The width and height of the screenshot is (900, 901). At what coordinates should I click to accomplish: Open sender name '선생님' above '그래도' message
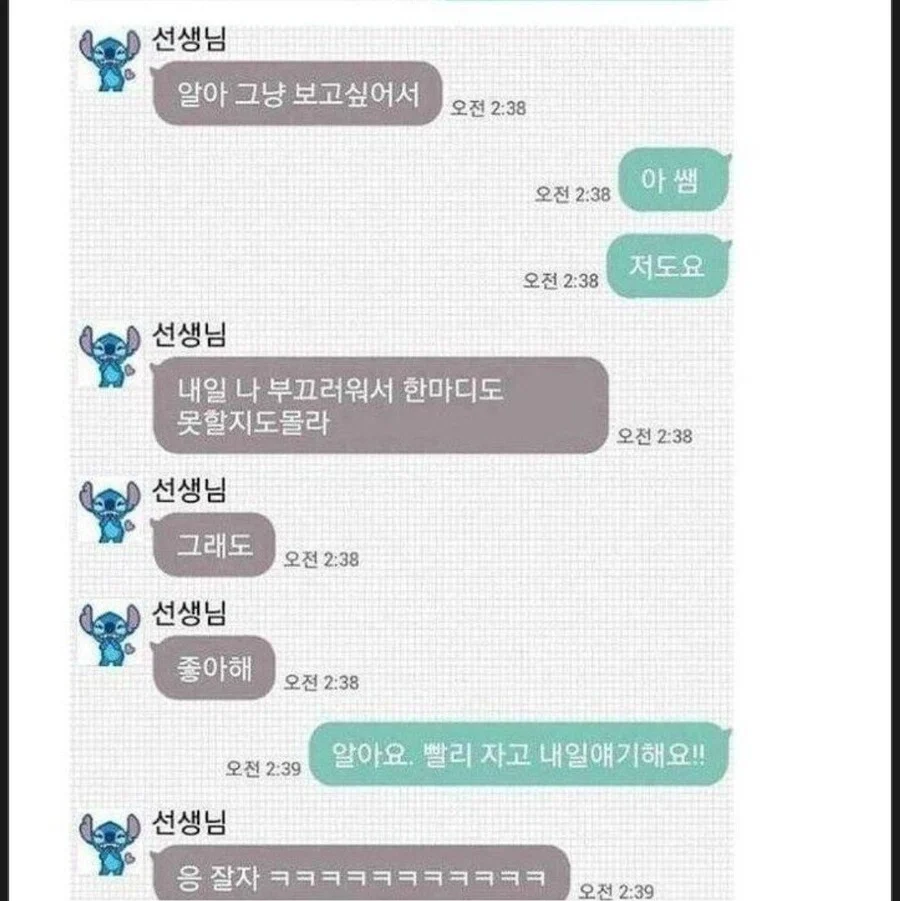[x=189, y=490]
